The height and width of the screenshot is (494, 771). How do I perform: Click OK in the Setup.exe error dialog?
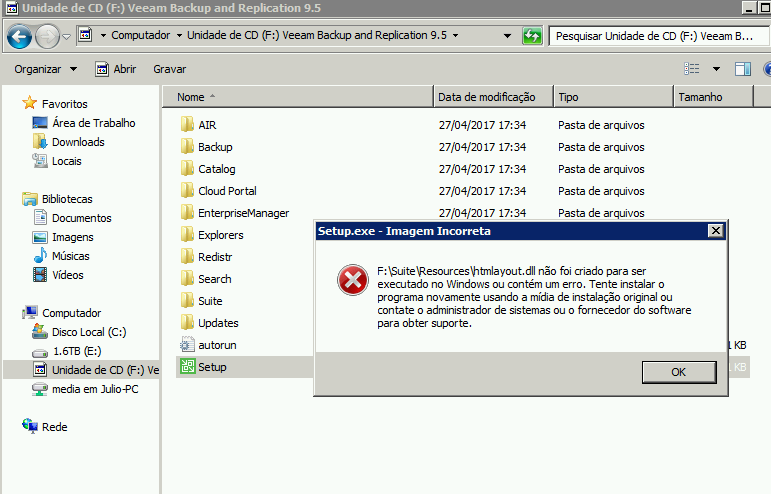pyautogui.click(x=679, y=372)
